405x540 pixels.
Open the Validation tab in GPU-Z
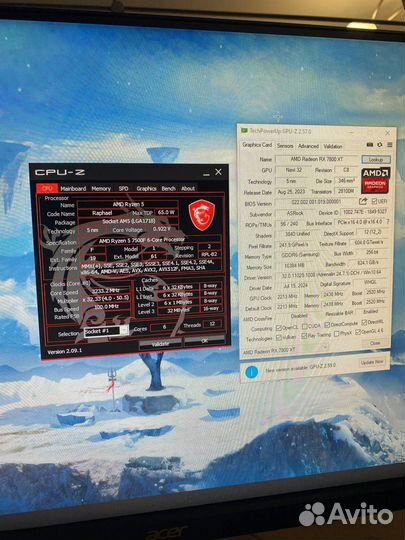pyautogui.click(x=333, y=146)
